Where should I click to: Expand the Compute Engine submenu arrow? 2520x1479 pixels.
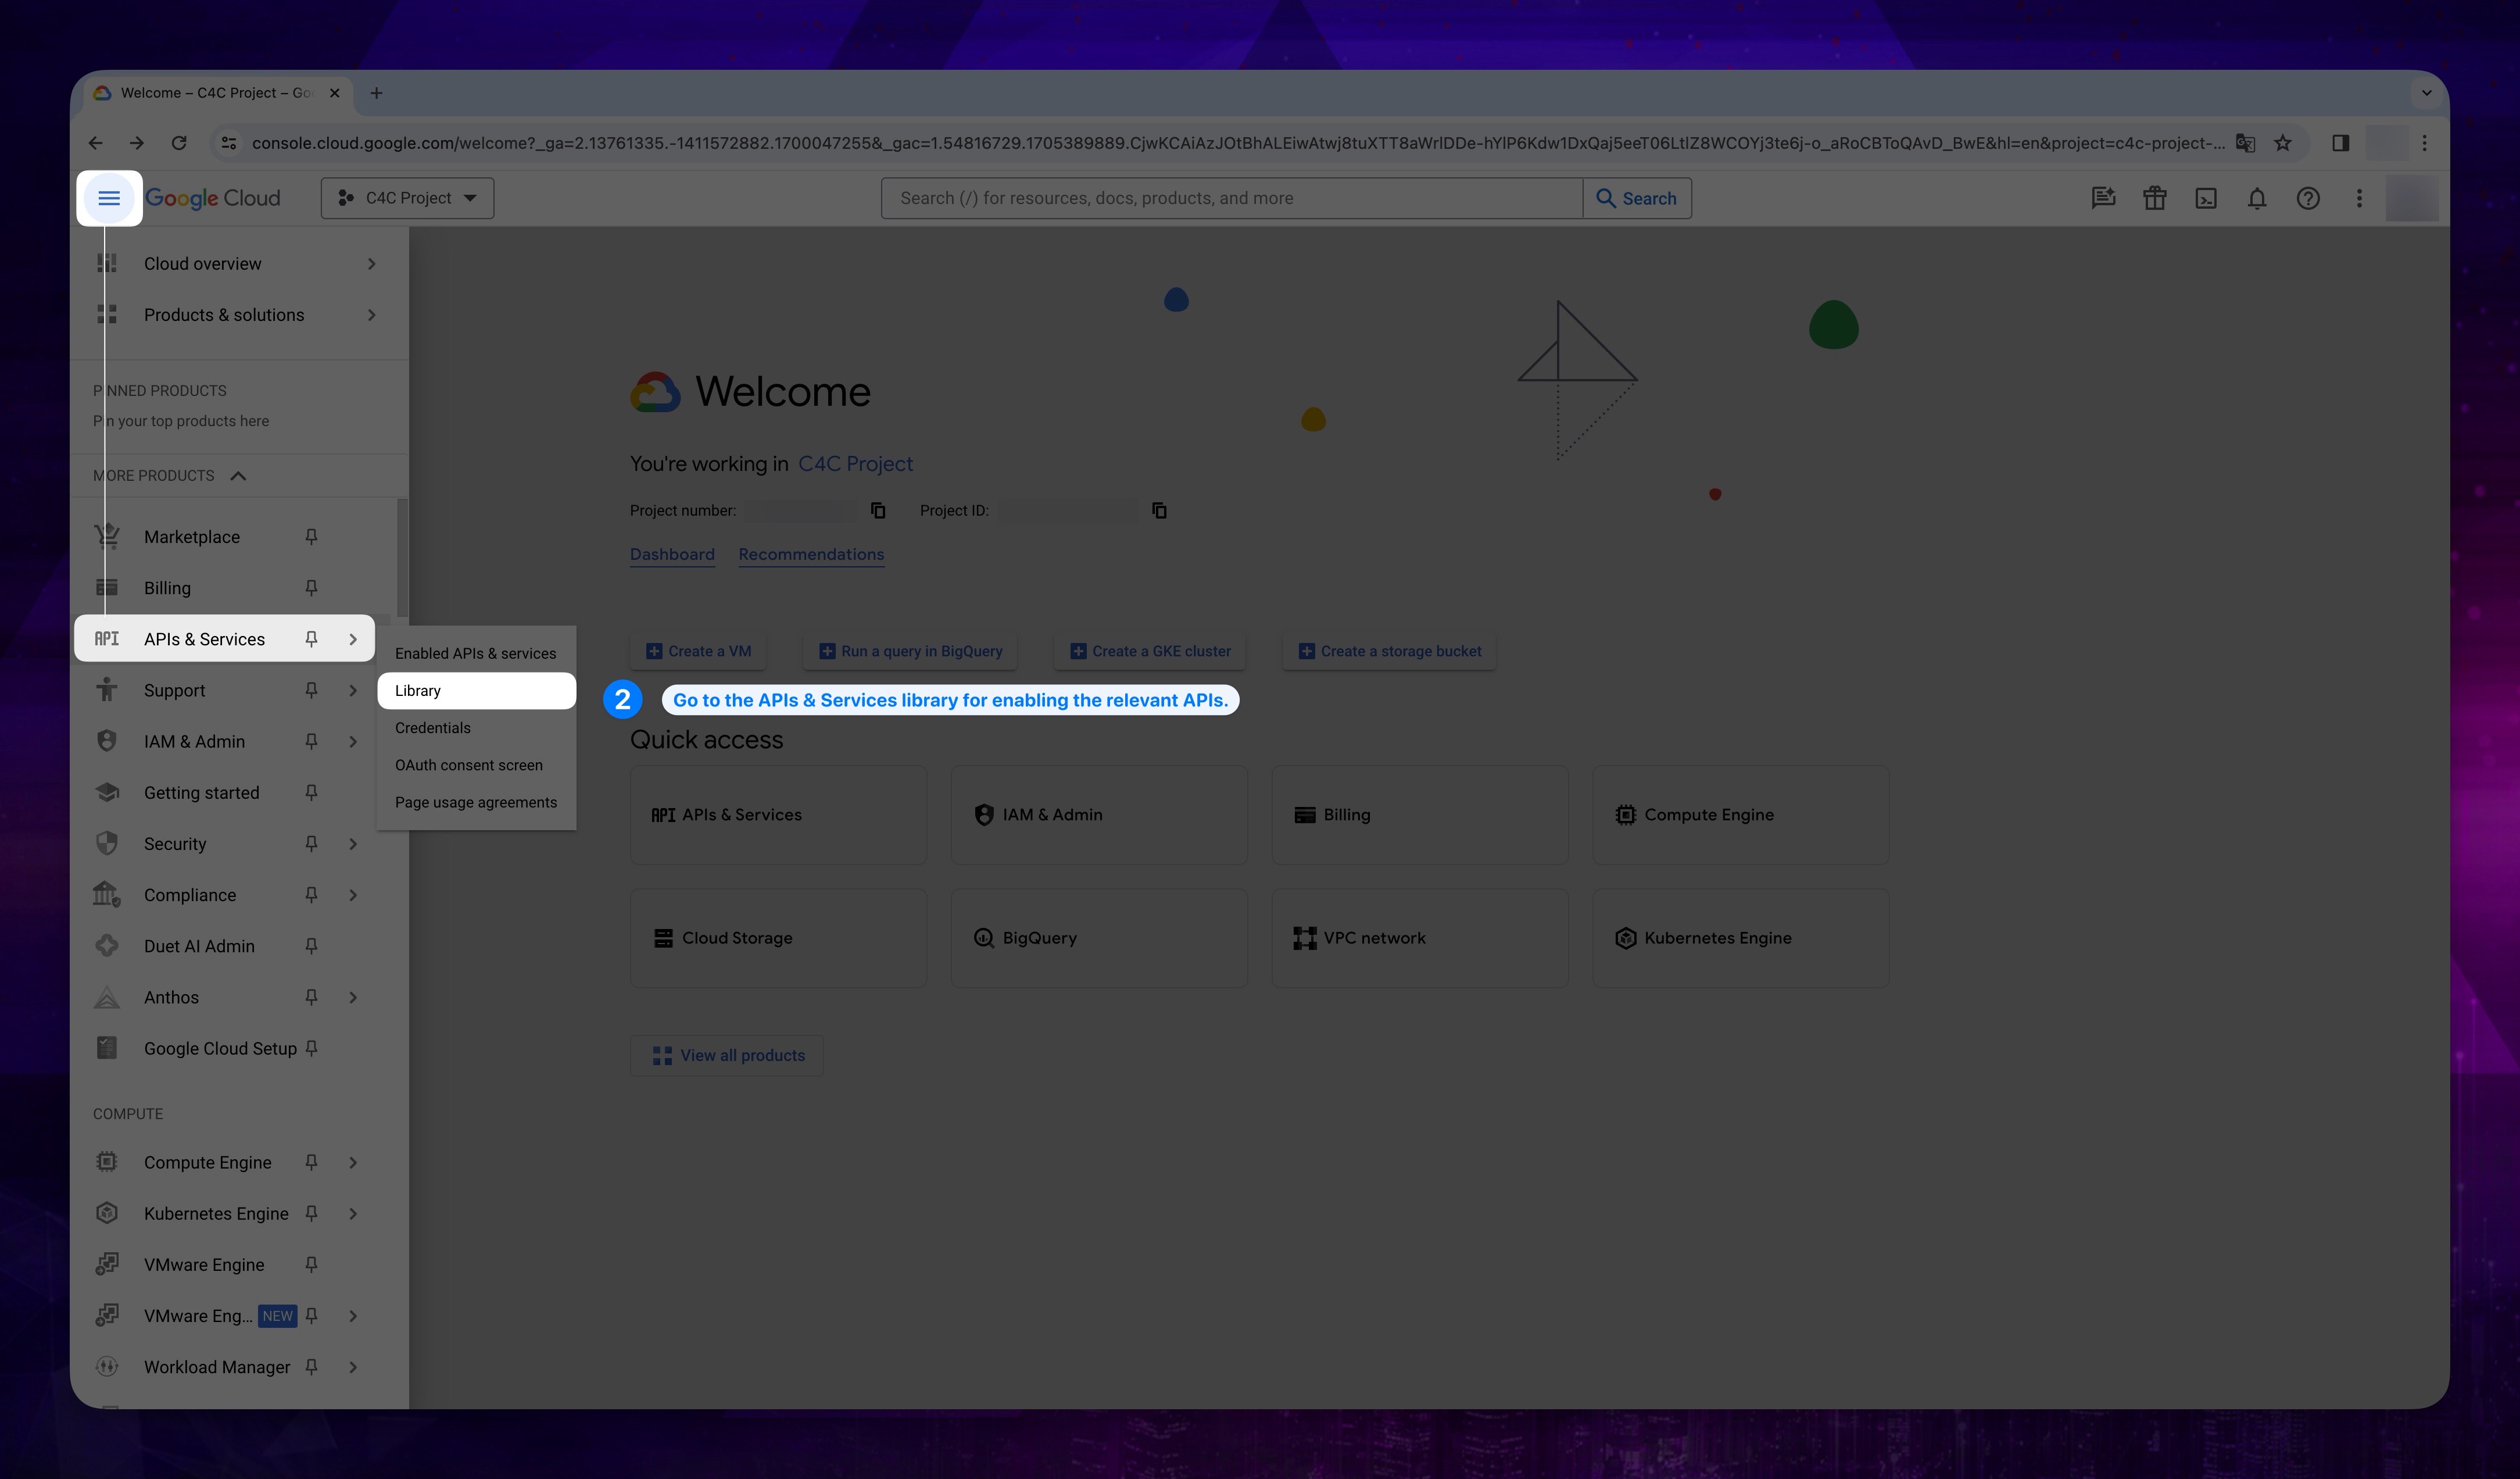tap(353, 1162)
